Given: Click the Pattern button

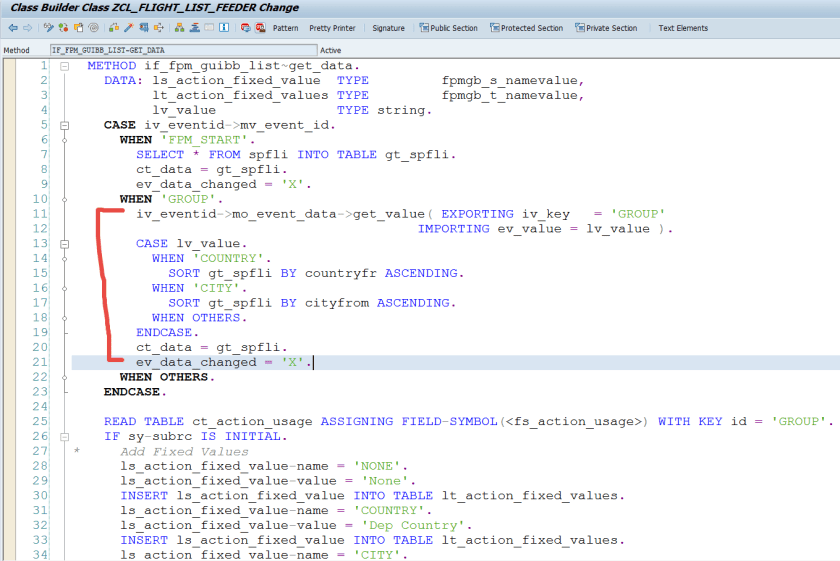Looking at the screenshot, I should click(285, 28).
